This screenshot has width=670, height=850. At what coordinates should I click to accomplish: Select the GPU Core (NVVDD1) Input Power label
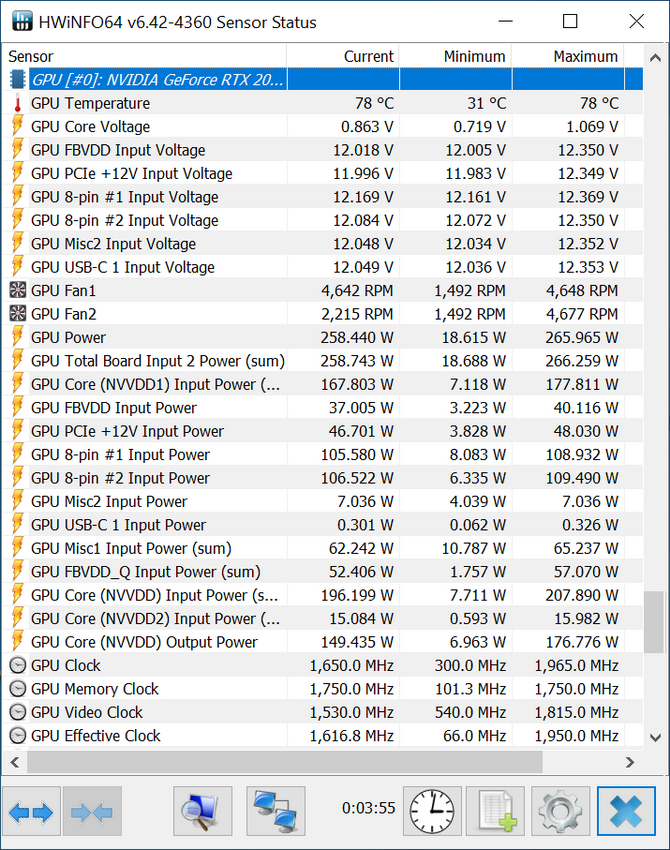(156, 384)
